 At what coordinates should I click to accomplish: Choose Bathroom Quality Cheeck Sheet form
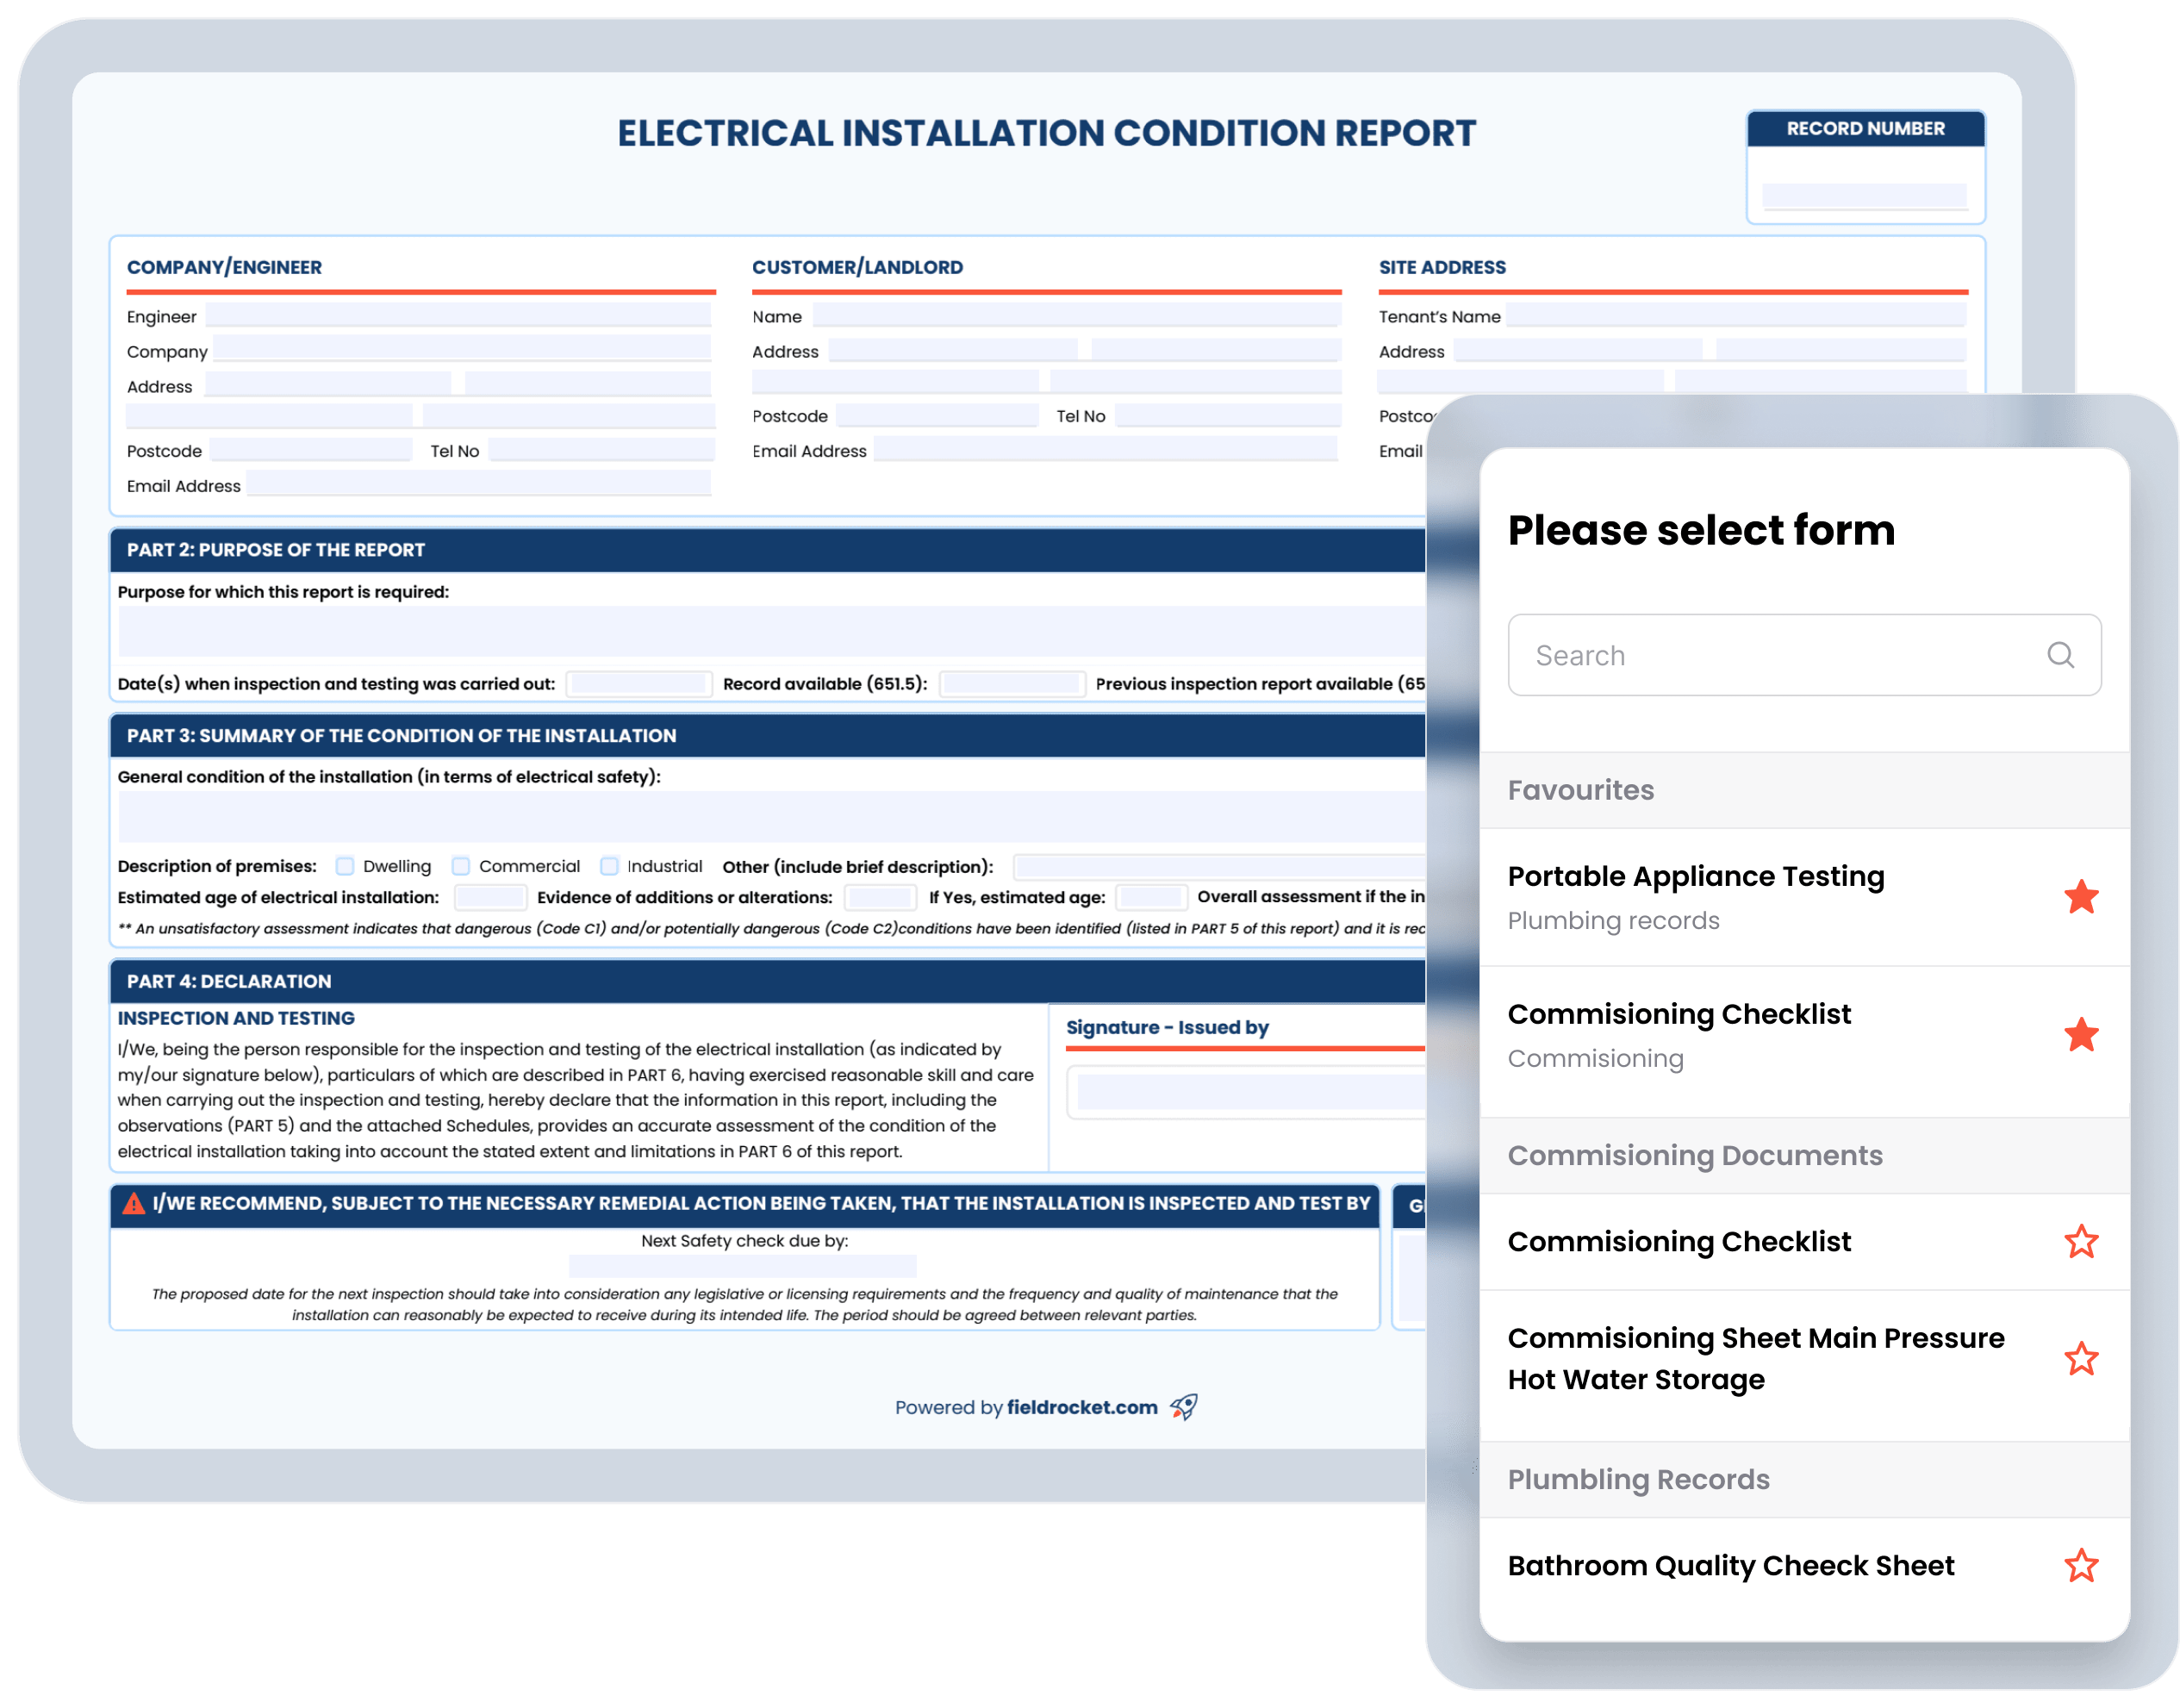1803,1565
